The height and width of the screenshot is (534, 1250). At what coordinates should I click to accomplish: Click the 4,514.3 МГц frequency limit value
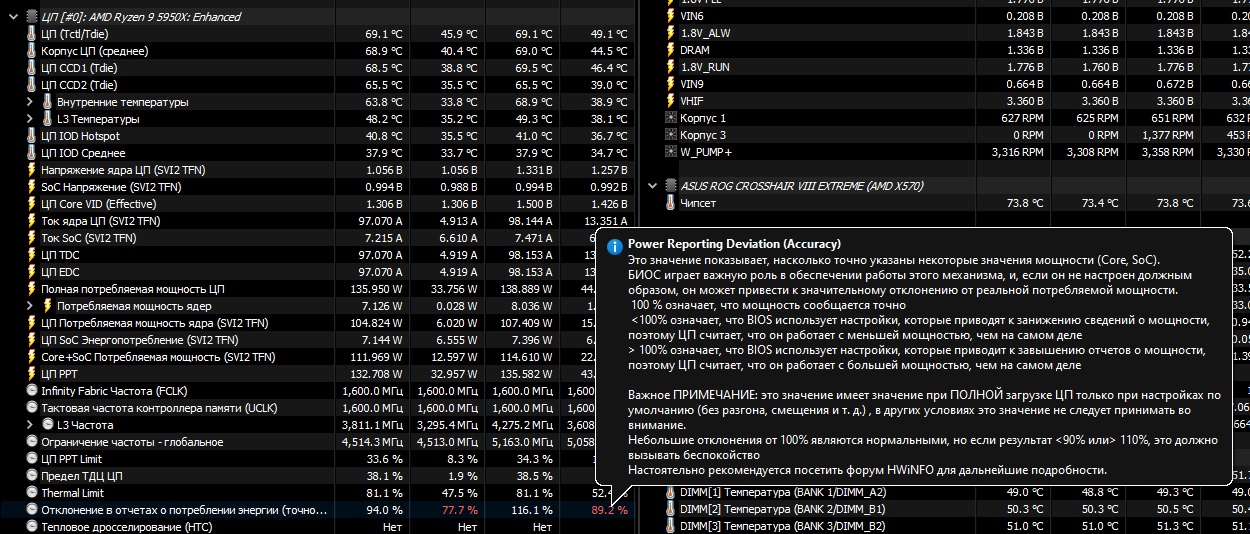pos(370,442)
